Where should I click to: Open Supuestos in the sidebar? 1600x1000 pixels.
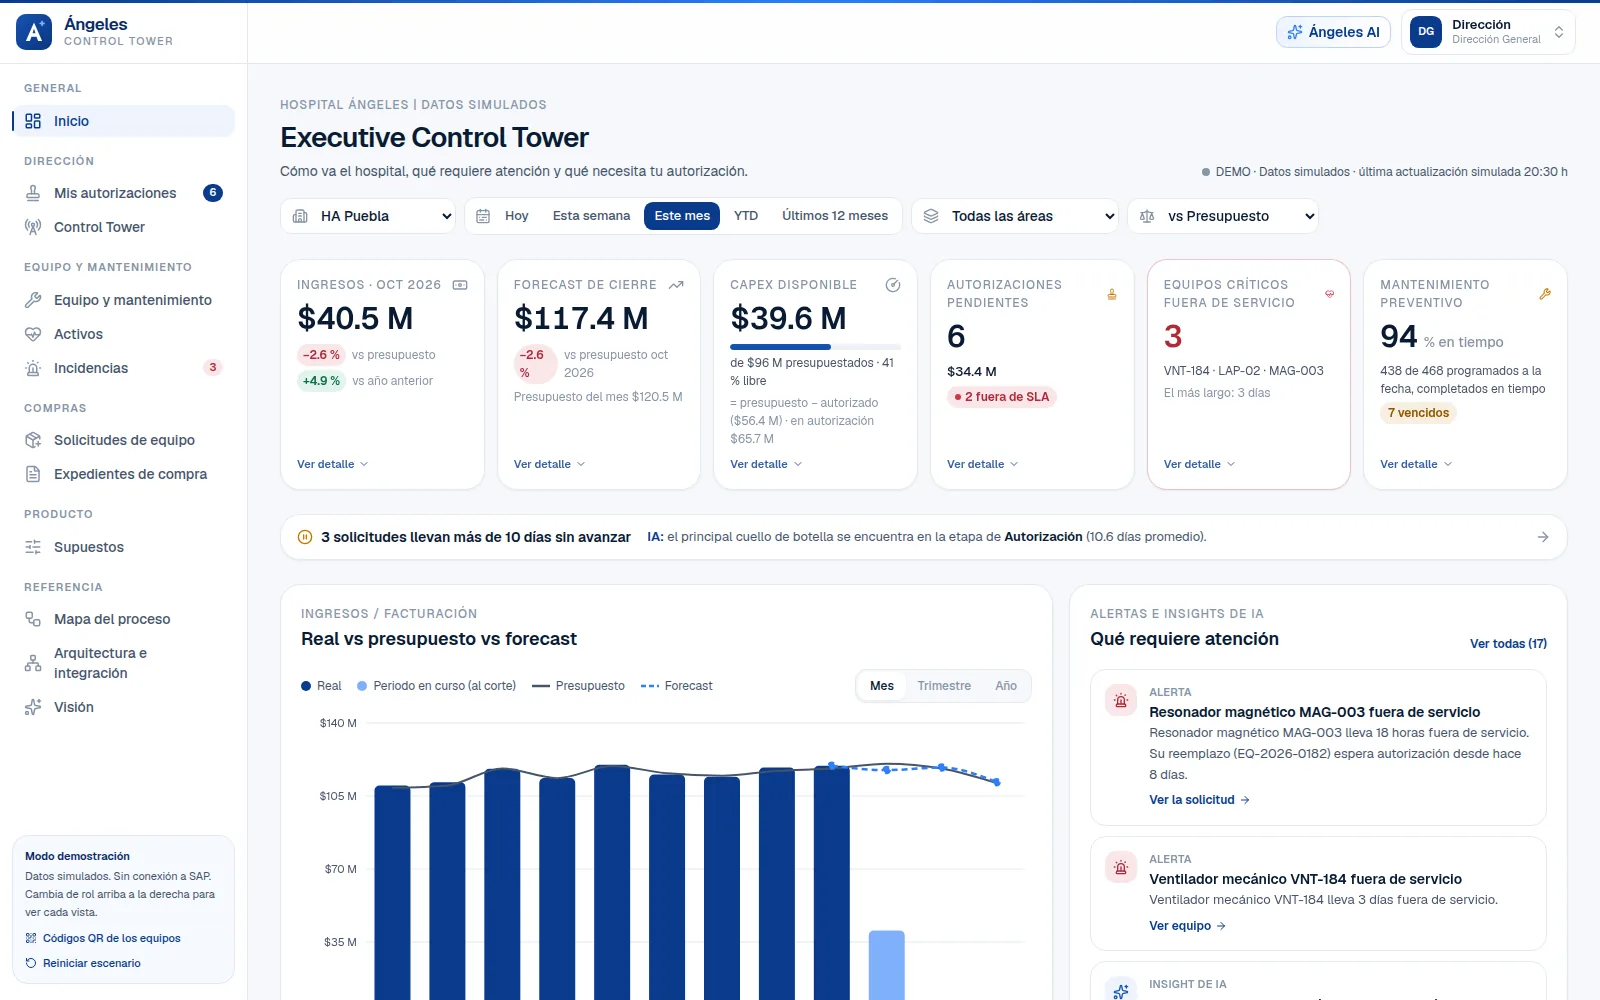pyautogui.click(x=124, y=547)
